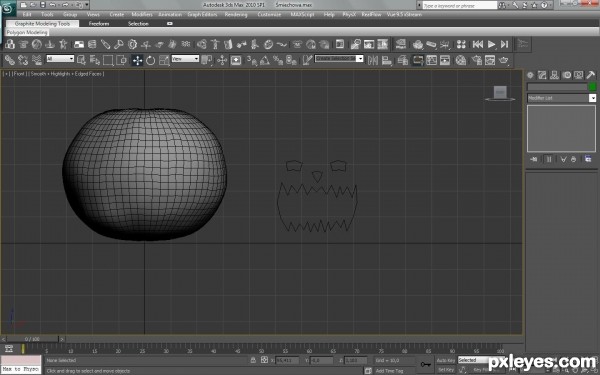Image resolution: width=600 pixels, height=375 pixels.
Task: Choose the Rectangular Selection Region tool
Action: [x=108, y=60]
